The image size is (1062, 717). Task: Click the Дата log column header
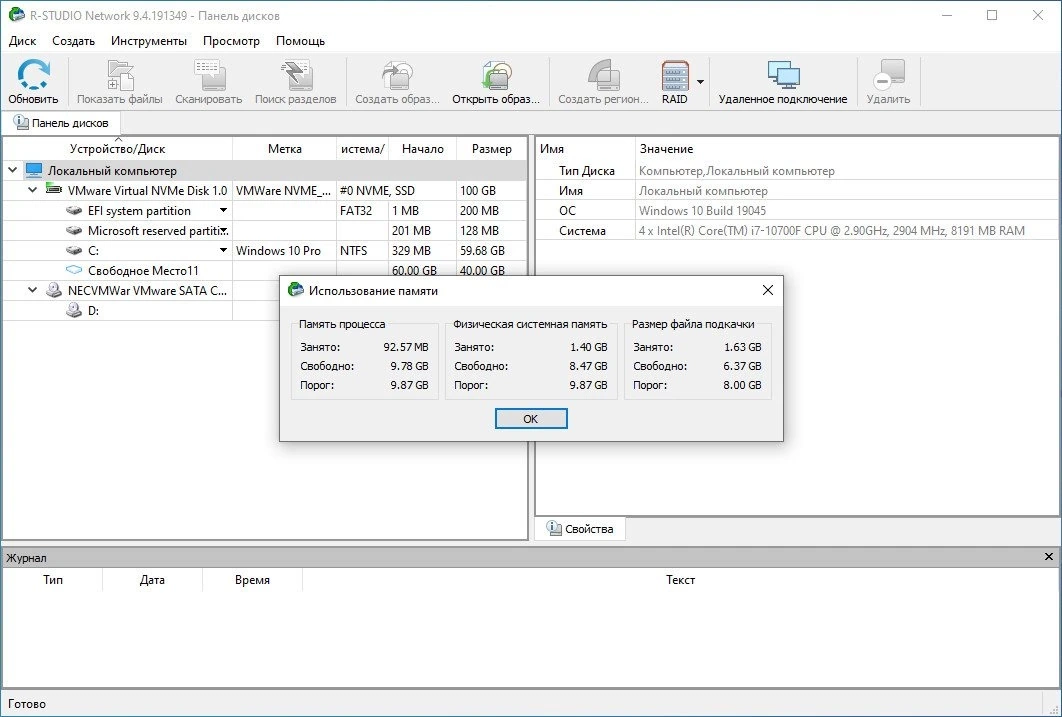click(x=152, y=580)
